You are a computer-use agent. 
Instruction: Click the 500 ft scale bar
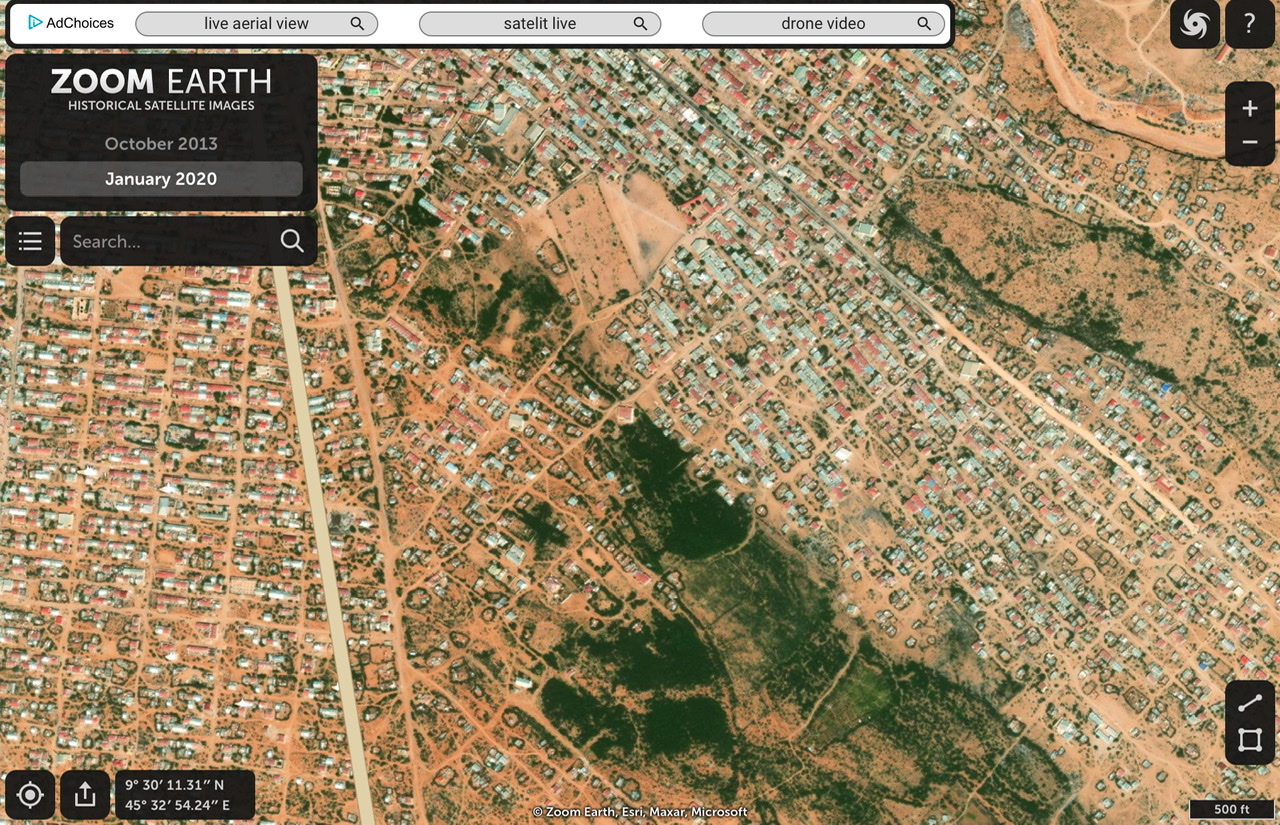coord(1229,808)
